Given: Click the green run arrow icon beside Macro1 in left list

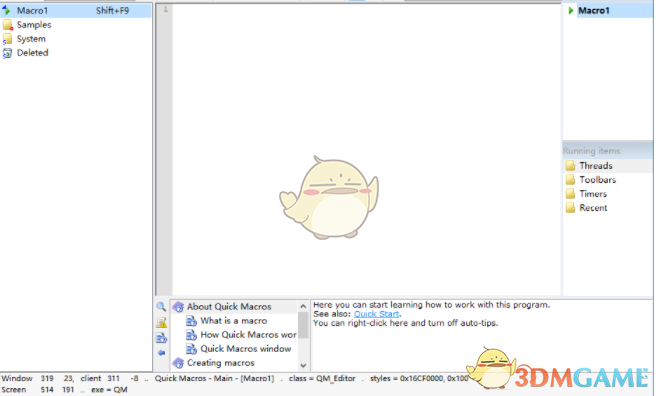Looking at the screenshot, I should [x=6, y=11].
